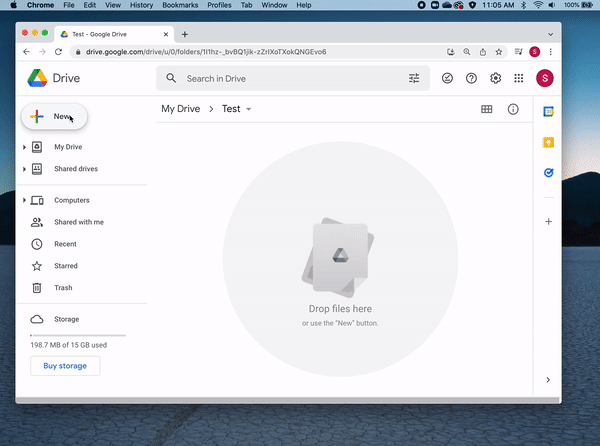The image size is (600, 446).
Task: Open the Apple menu
Action: pos(13,5)
